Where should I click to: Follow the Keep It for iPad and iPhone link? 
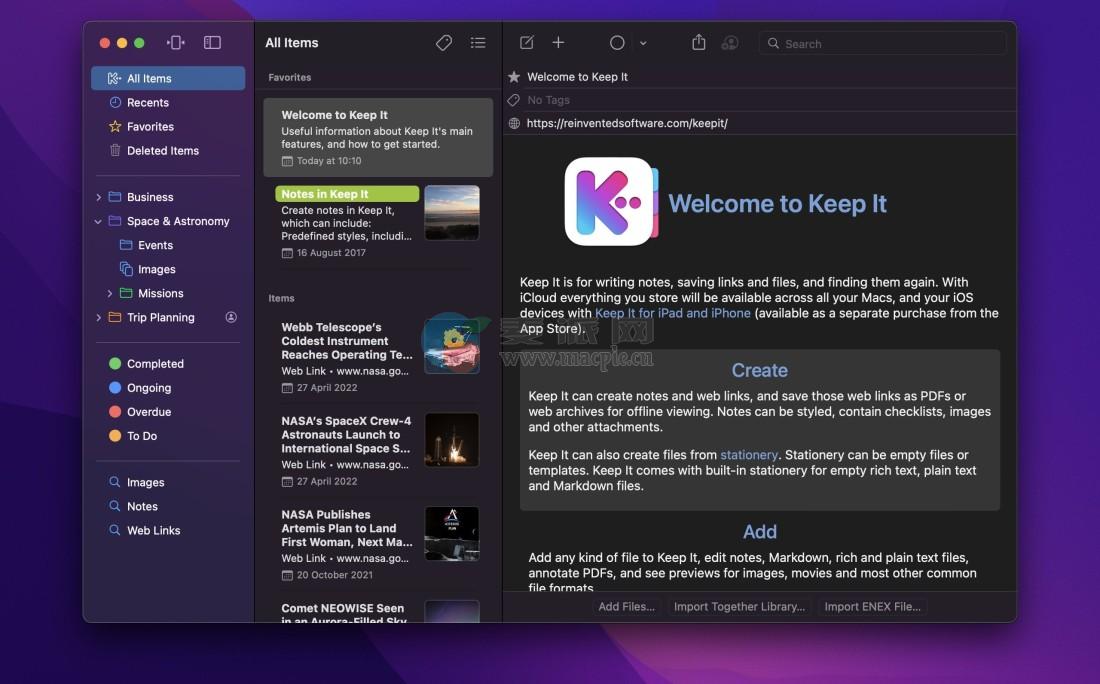[672, 313]
